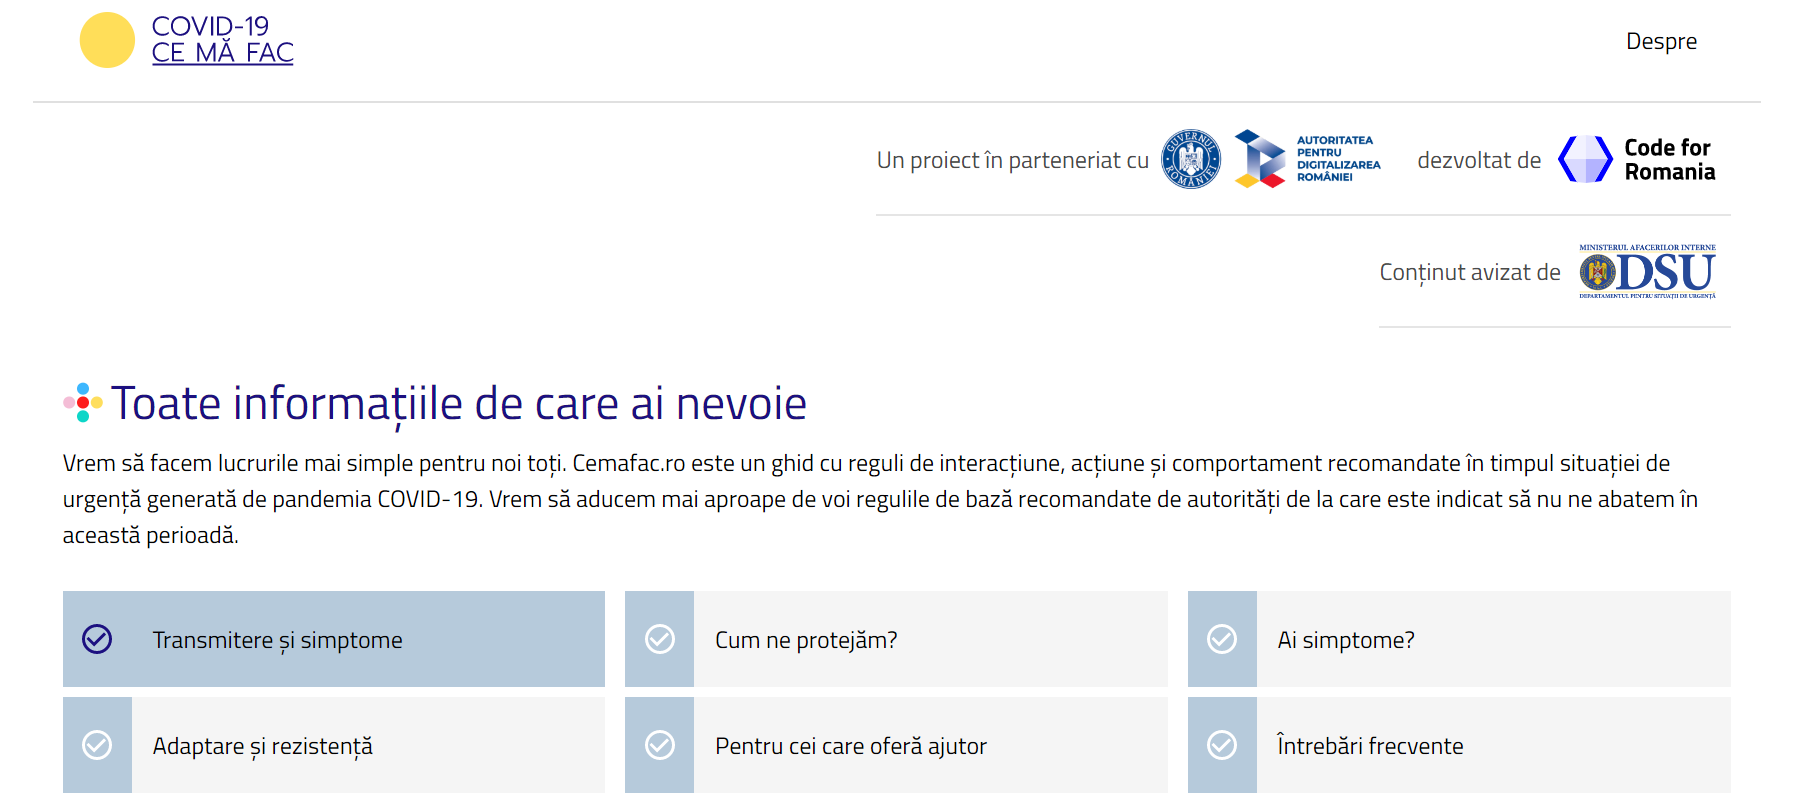
Task: Click the DSU ministry emblem
Action: coord(1646,272)
